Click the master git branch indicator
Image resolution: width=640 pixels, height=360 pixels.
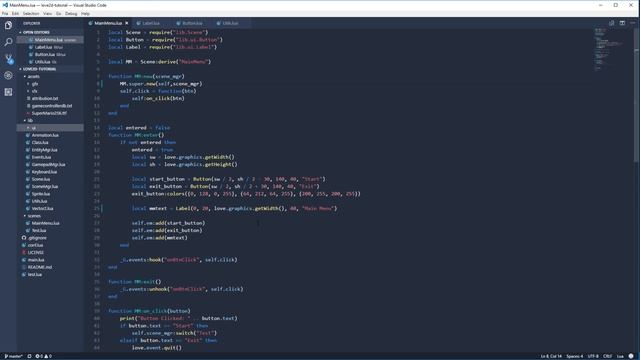(13, 356)
